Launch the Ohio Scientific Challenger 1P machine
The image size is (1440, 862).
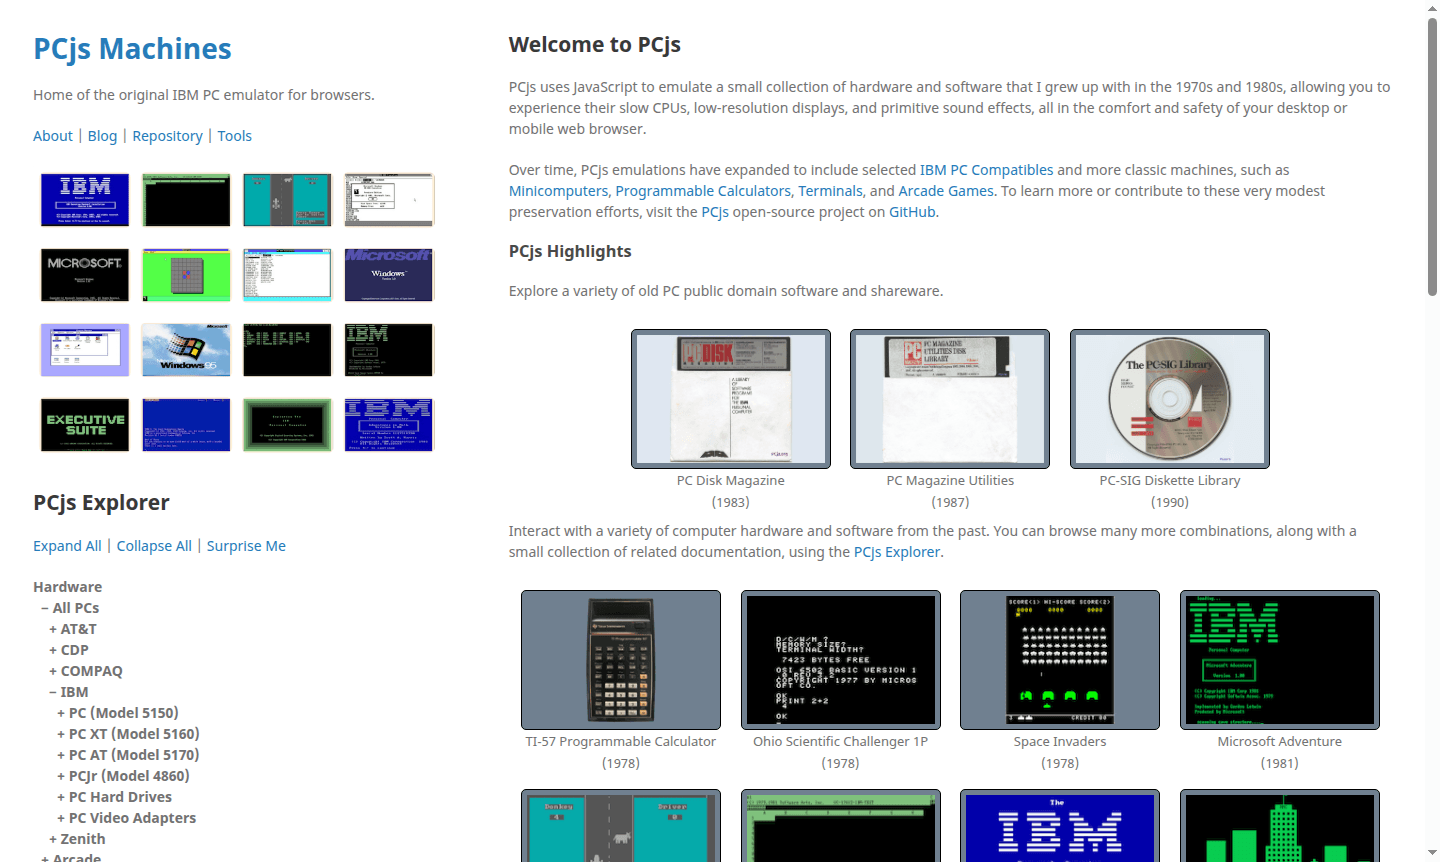(840, 659)
